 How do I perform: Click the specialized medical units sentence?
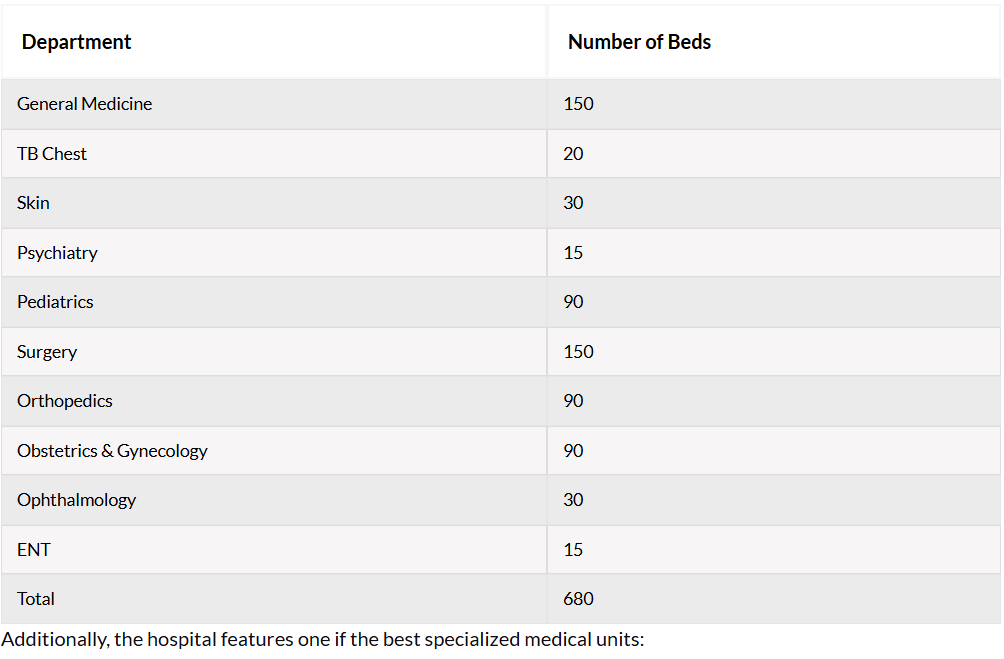(323, 640)
